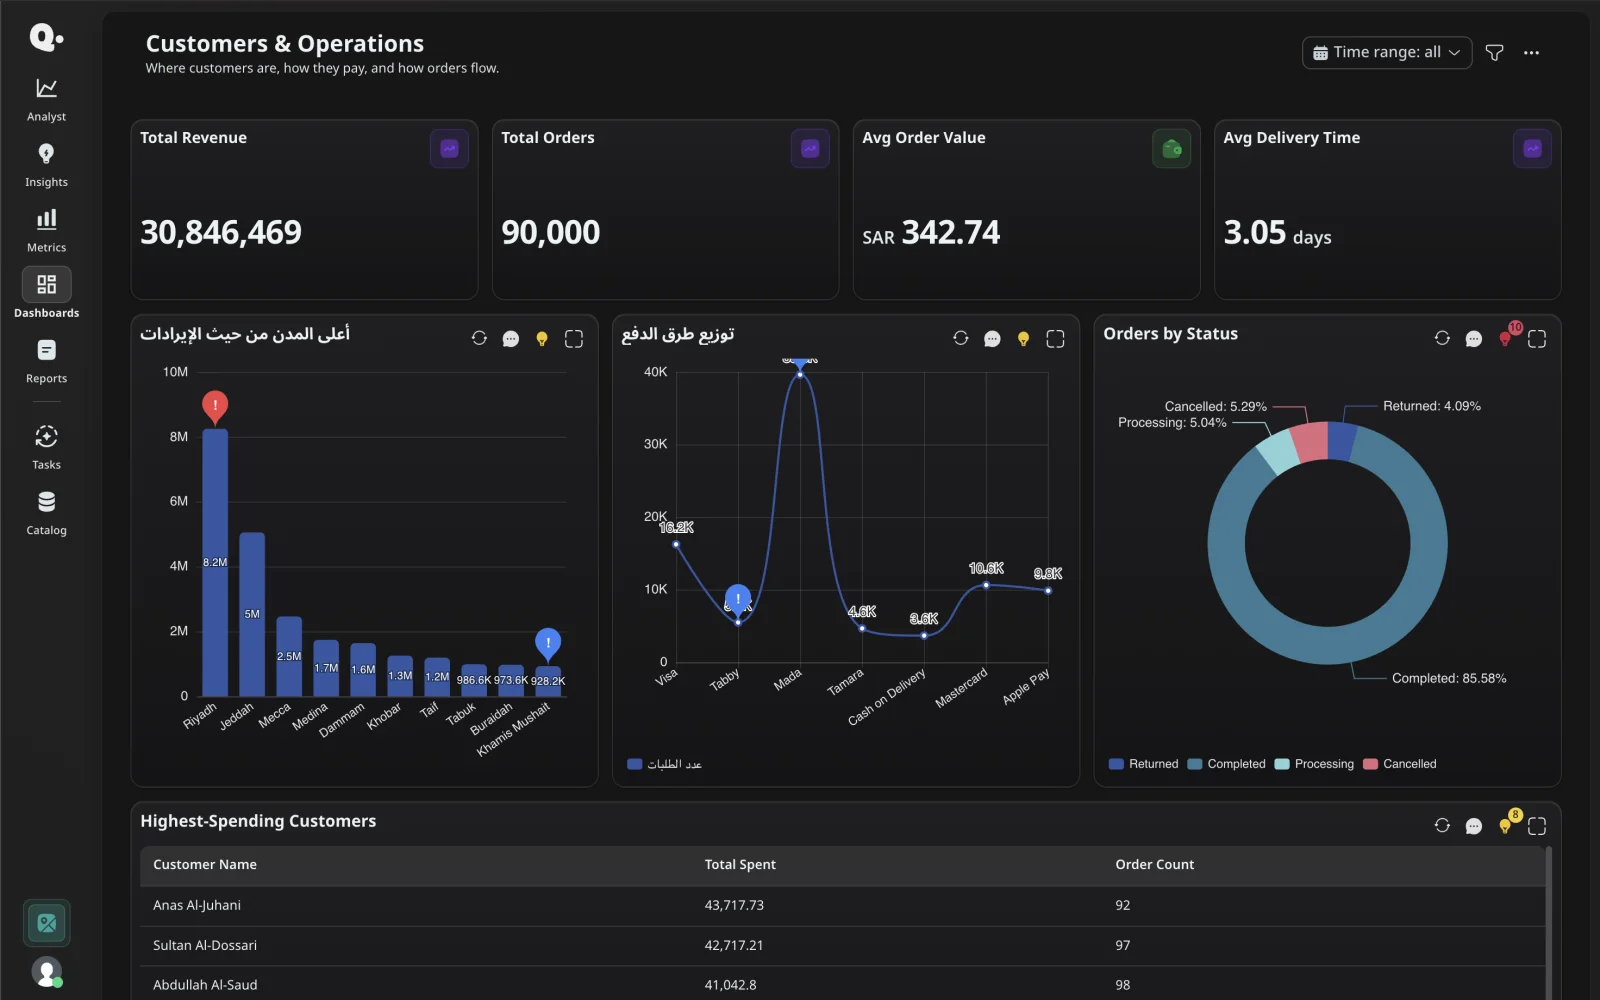Open Reports from the sidebar
Viewport: 1600px width, 1000px height.
tap(46, 361)
